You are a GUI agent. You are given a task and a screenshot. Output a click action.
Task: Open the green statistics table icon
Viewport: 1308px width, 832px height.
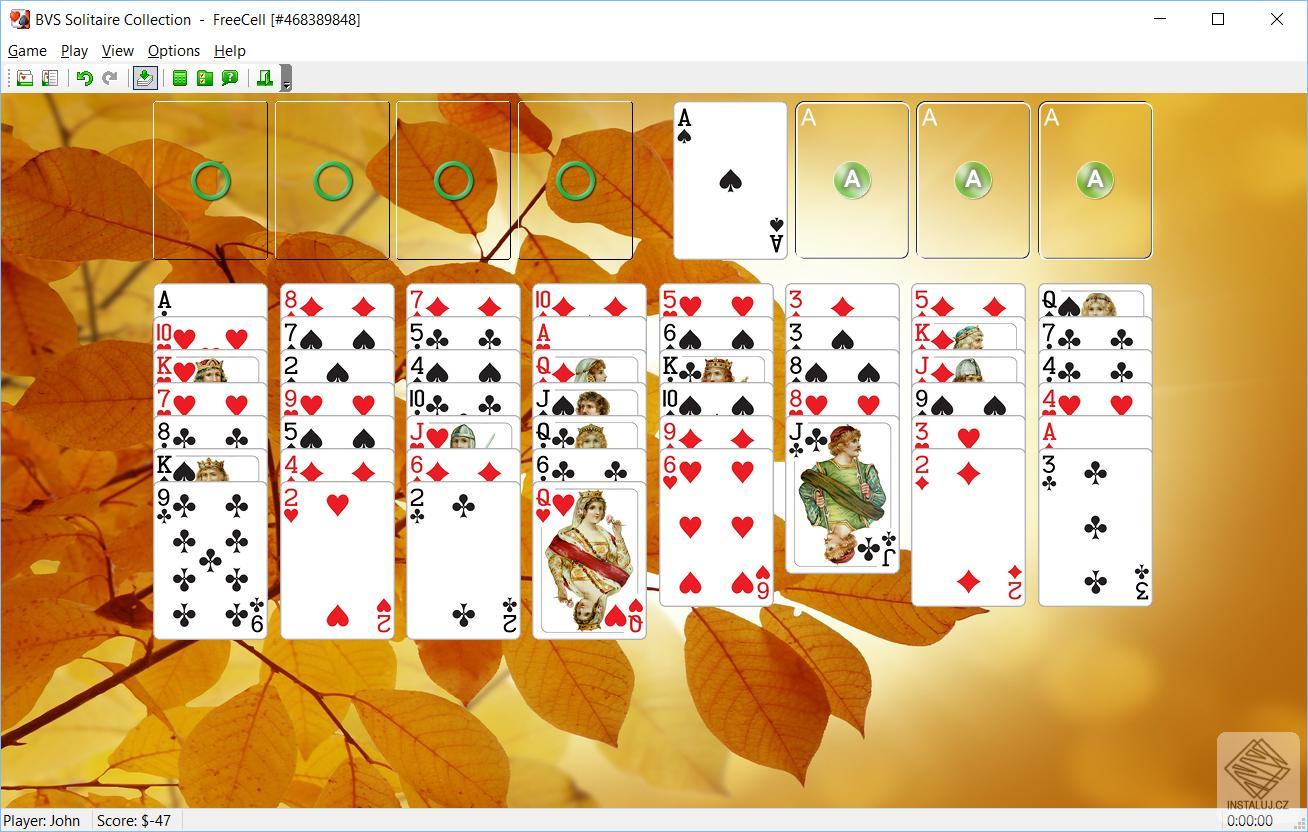180,78
